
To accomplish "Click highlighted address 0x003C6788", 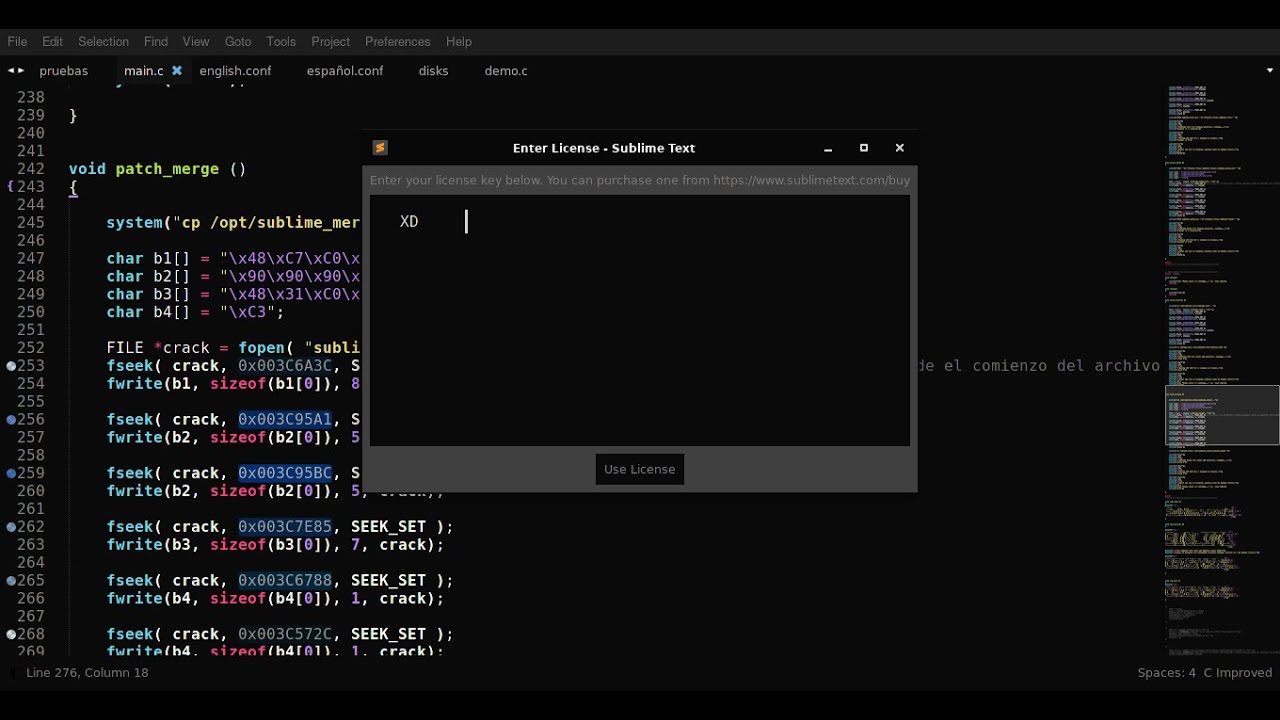I will 285,581.
